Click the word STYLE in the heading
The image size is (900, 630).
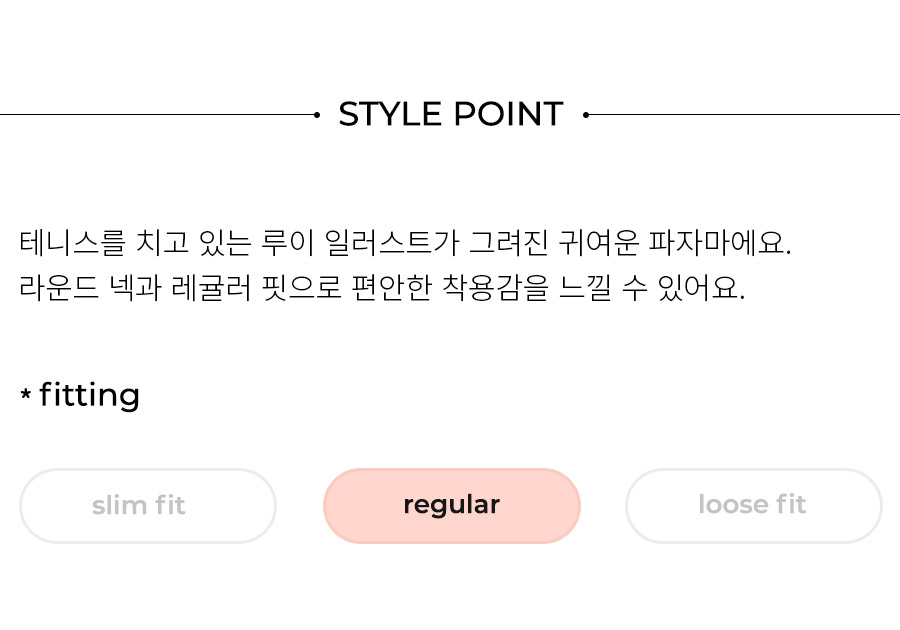click(x=390, y=114)
